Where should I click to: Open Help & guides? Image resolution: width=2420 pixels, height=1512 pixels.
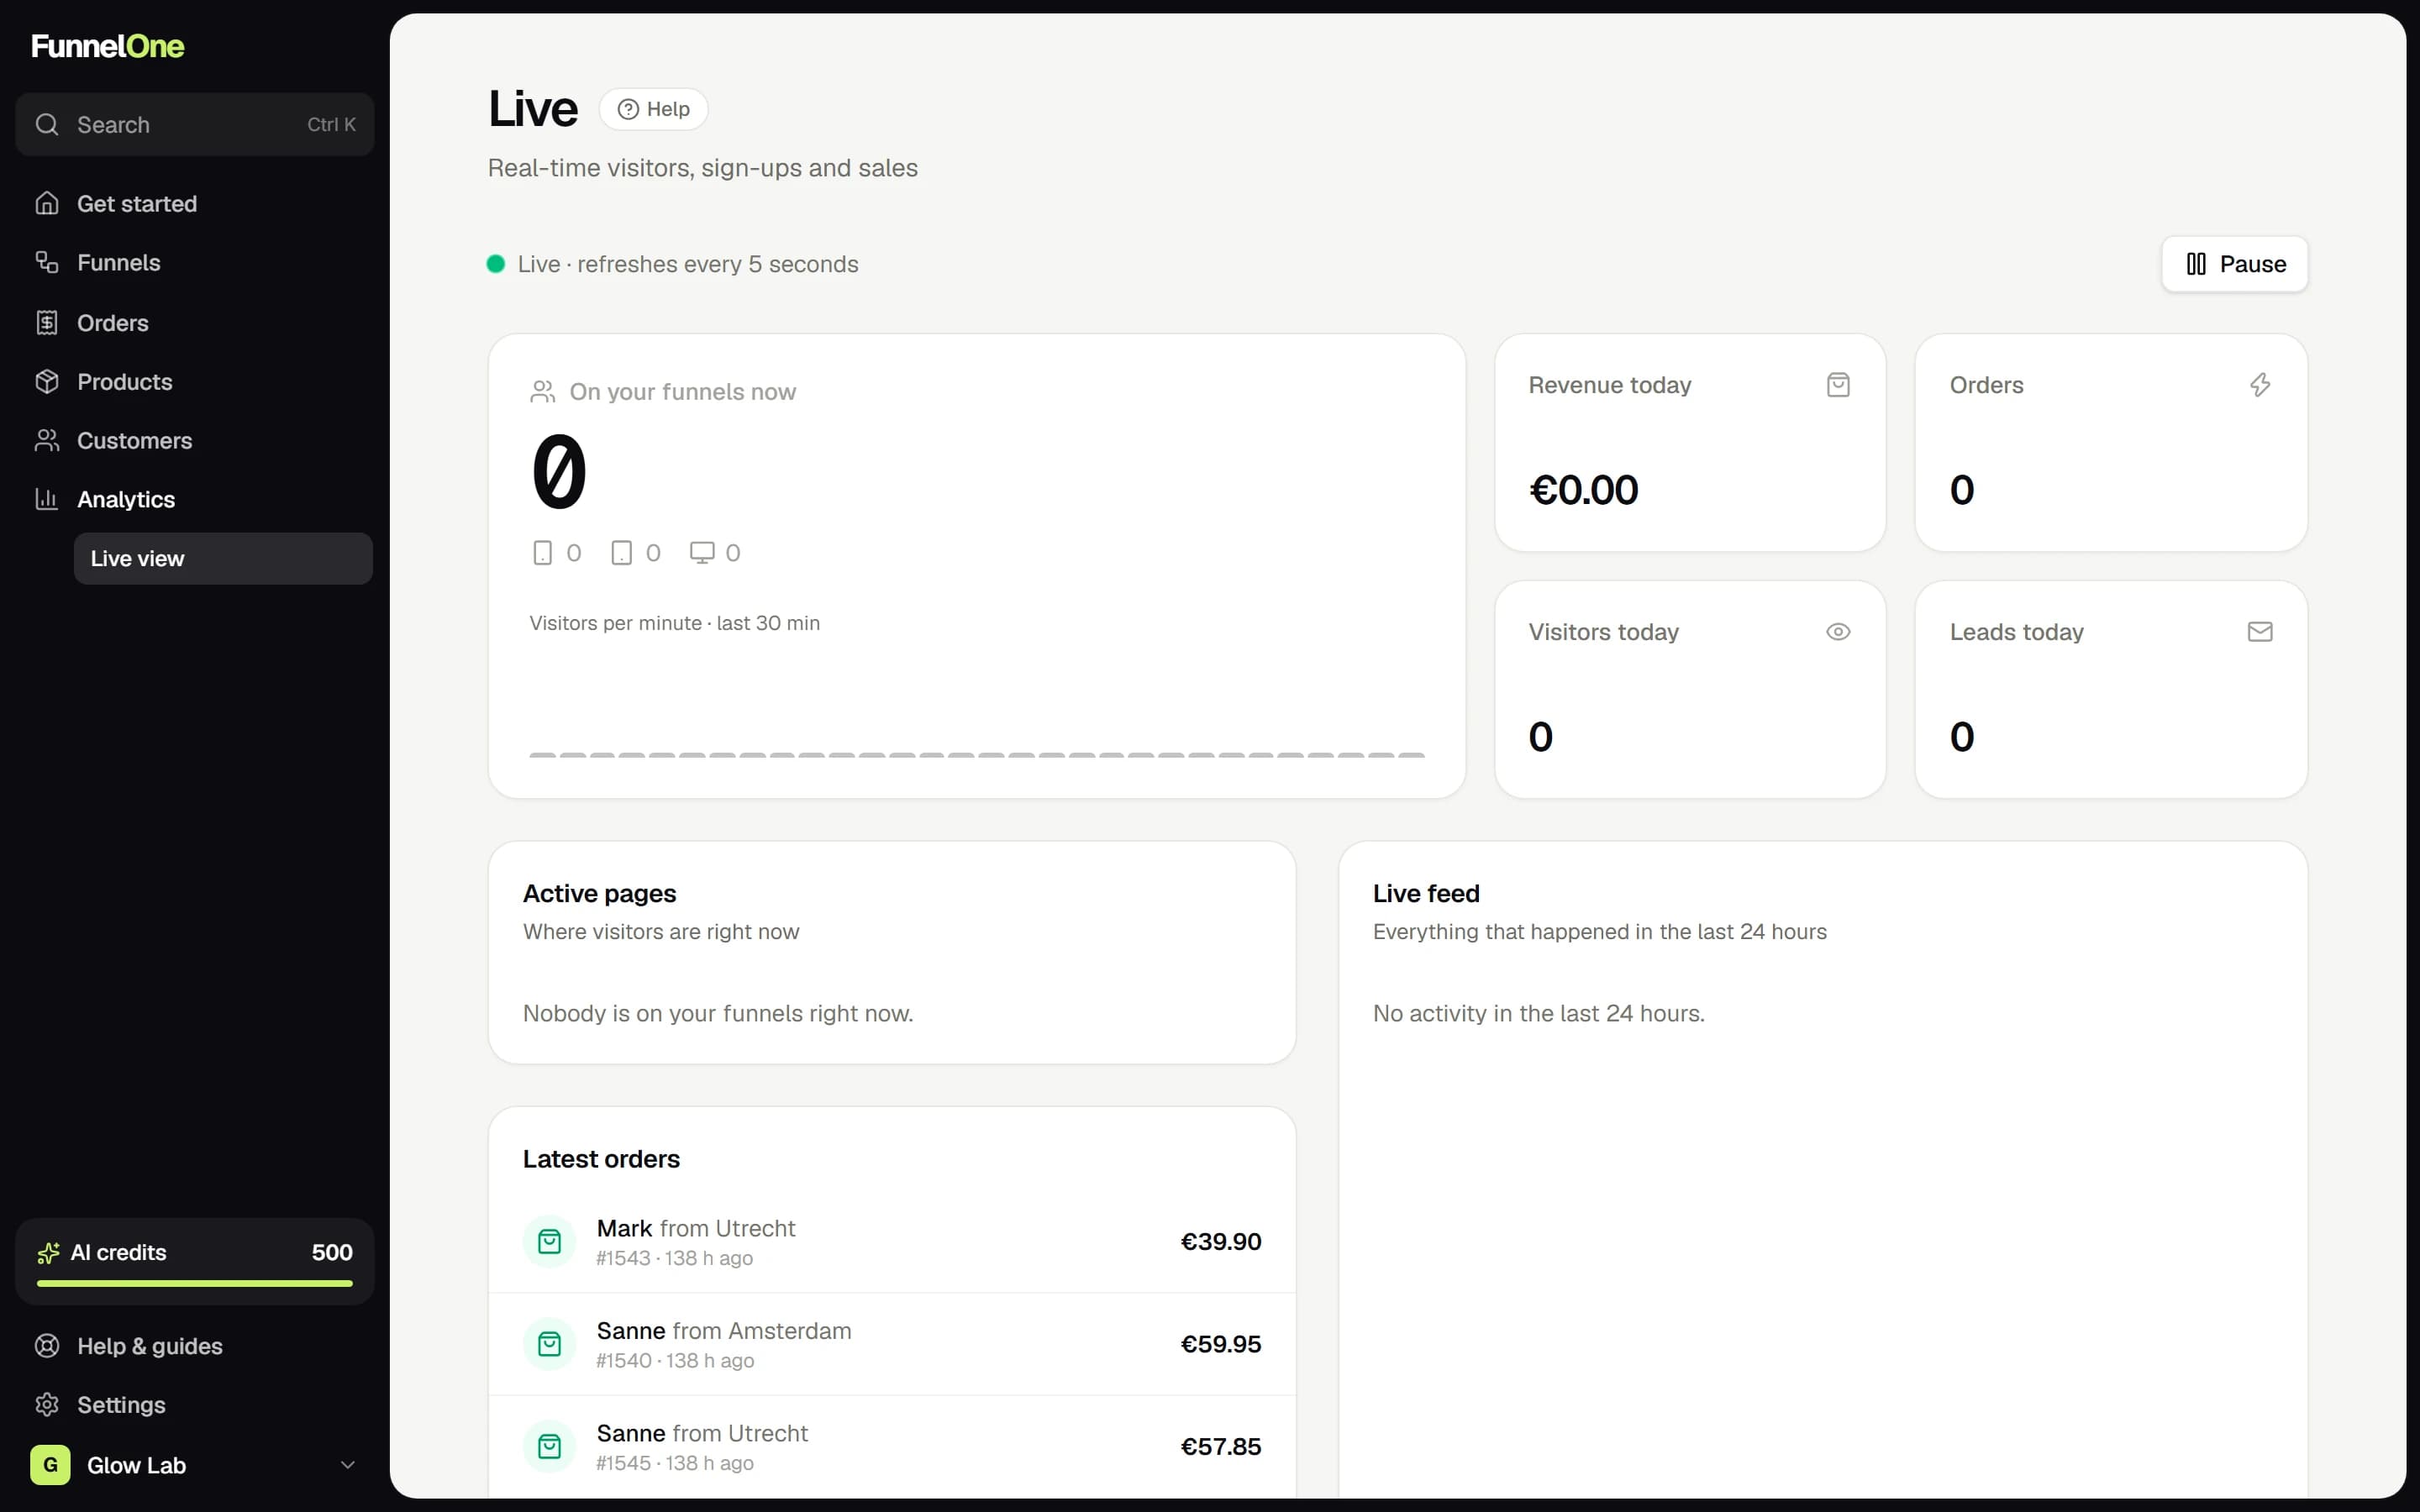coord(195,1346)
